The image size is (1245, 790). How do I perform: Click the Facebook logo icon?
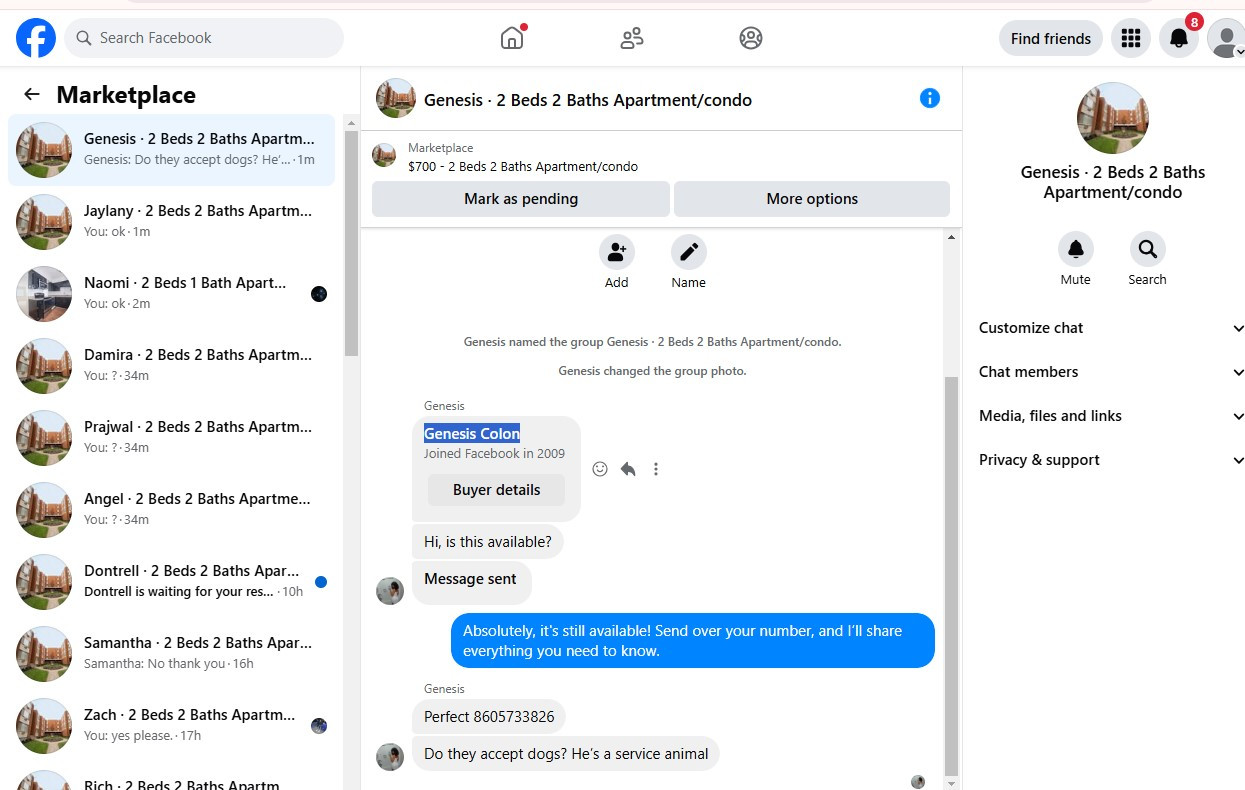tap(36, 38)
